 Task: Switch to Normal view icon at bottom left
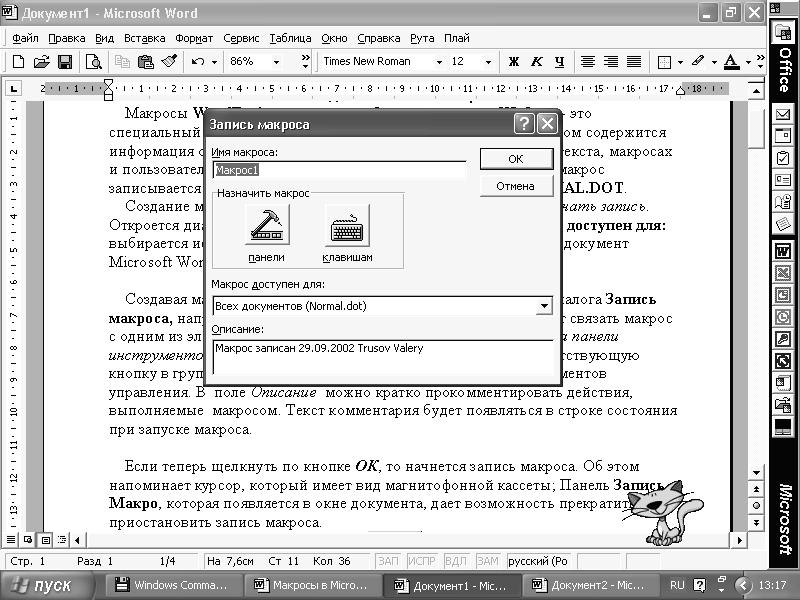[x=10, y=539]
